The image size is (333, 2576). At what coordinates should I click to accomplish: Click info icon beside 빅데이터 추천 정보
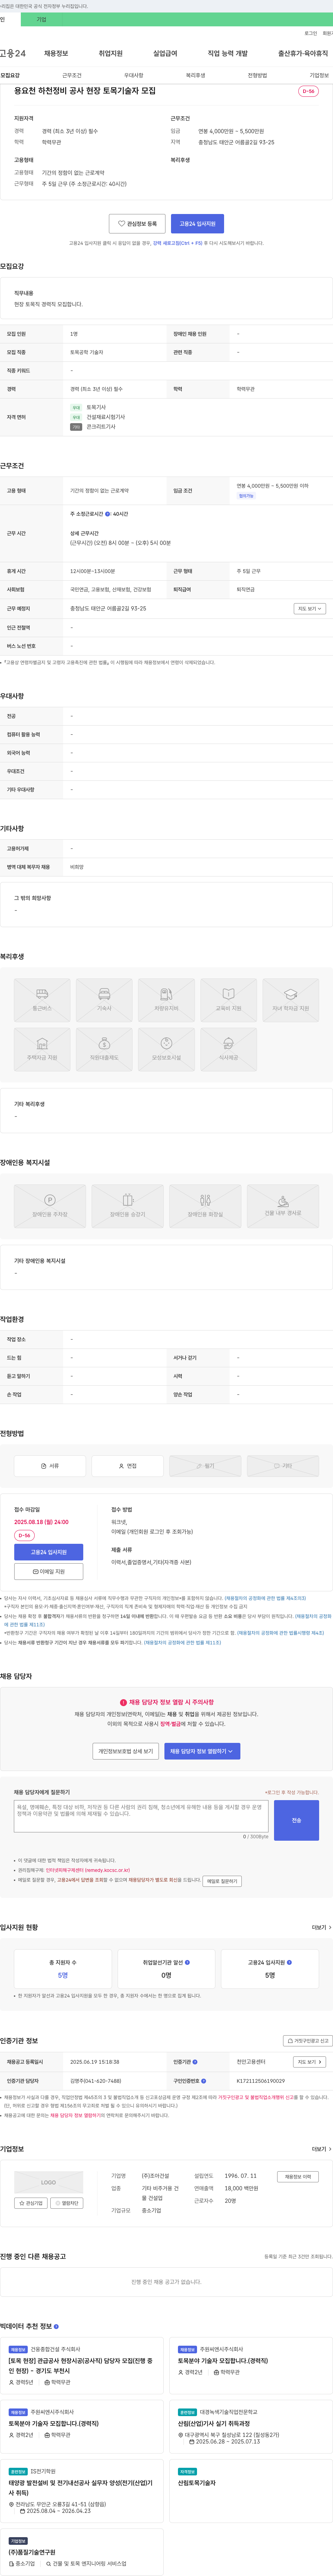(x=56, y=2326)
